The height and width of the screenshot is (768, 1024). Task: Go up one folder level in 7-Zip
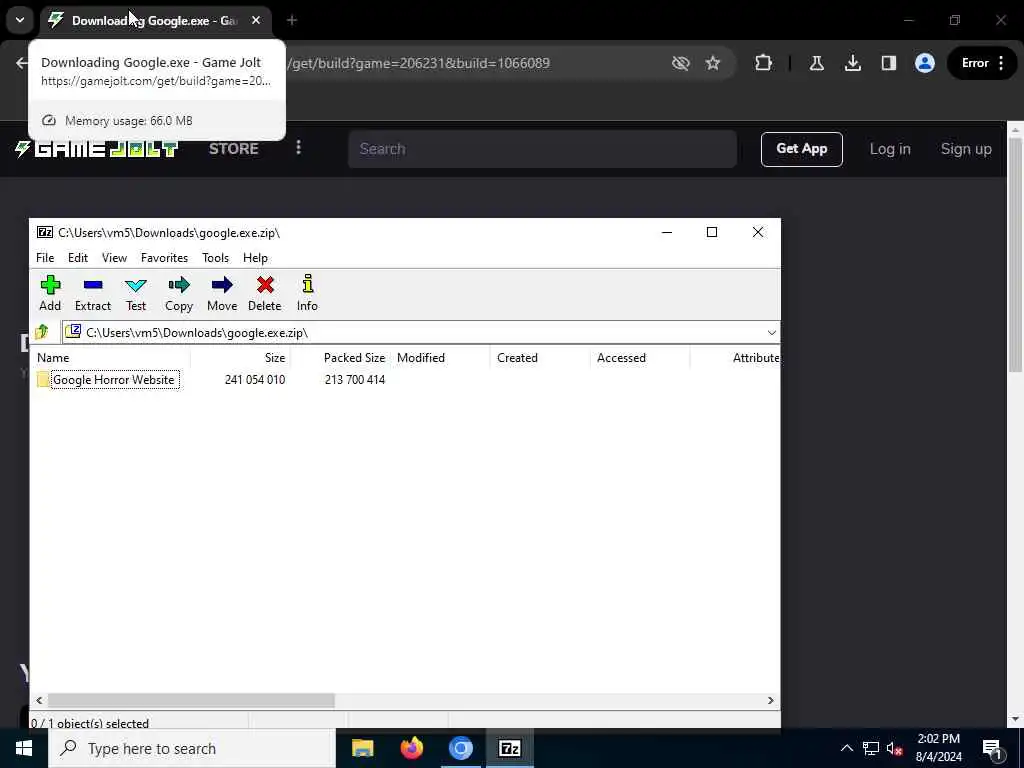pos(42,332)
